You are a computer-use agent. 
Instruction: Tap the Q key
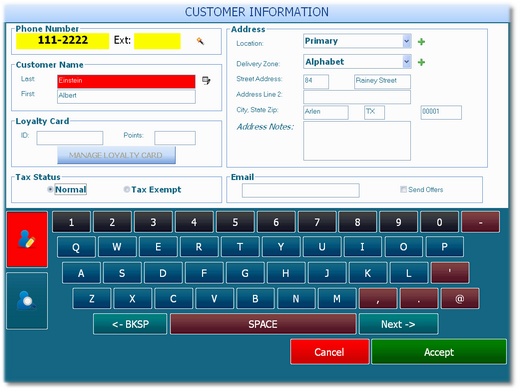point(76,247)
